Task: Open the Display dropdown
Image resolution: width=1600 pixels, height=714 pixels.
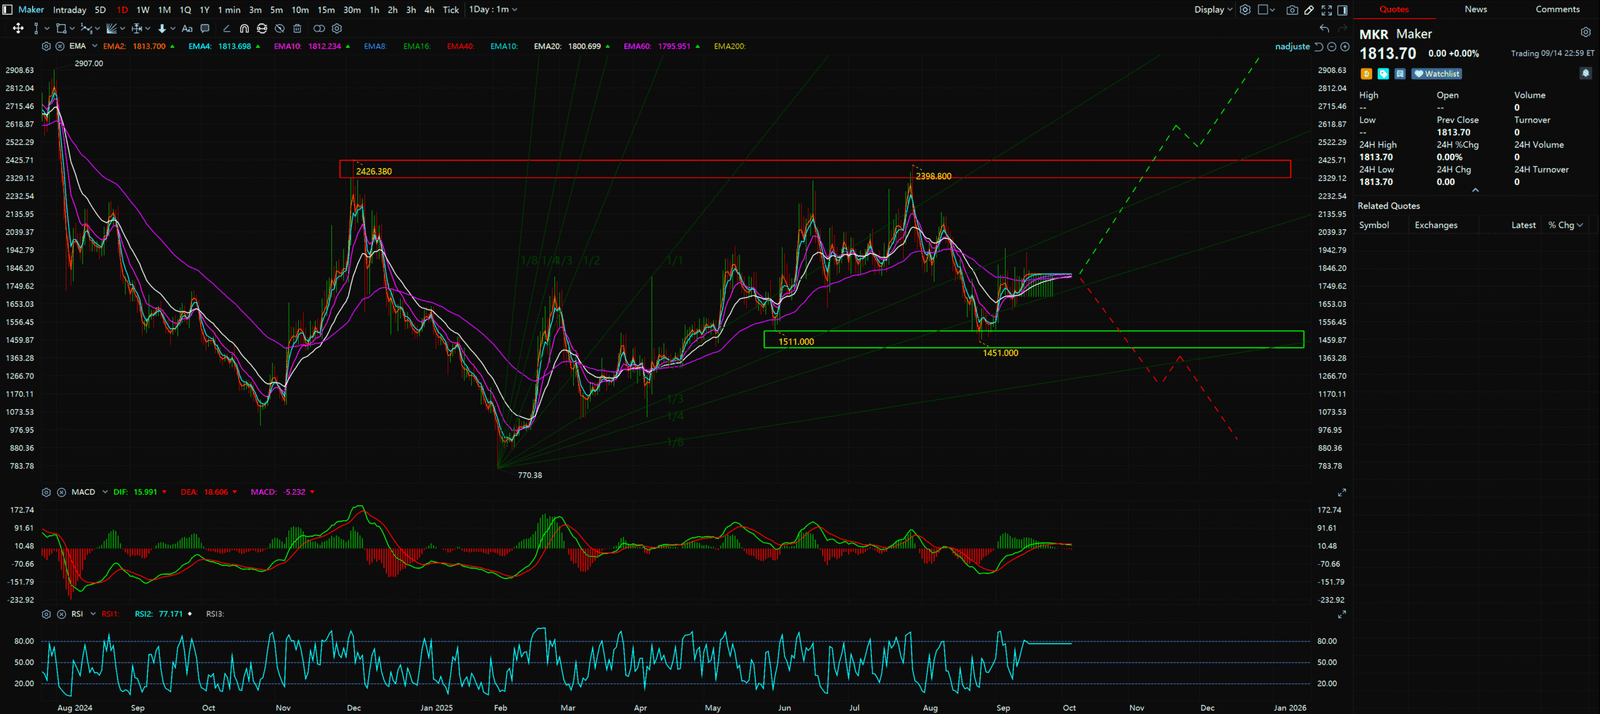Action: click(1213, 10)
